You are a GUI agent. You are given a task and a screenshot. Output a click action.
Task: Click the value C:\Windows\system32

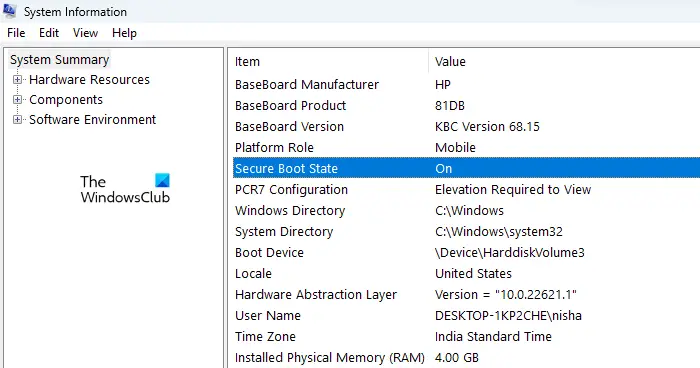coord(499,232)
